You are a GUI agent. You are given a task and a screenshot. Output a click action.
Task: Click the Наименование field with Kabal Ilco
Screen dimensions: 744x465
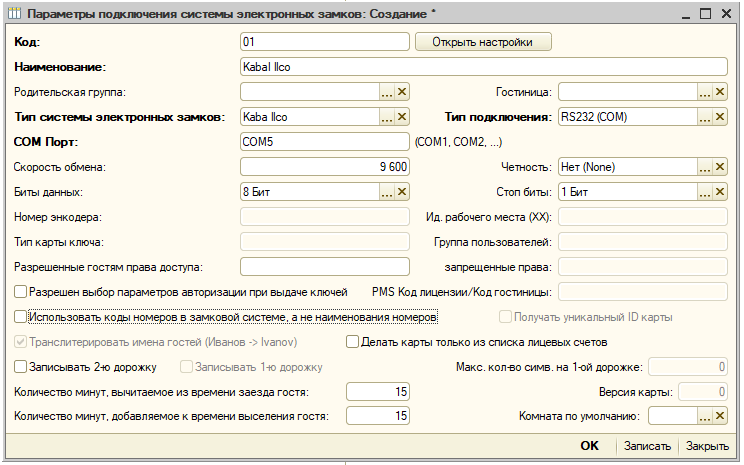click(x=484, y=67)
